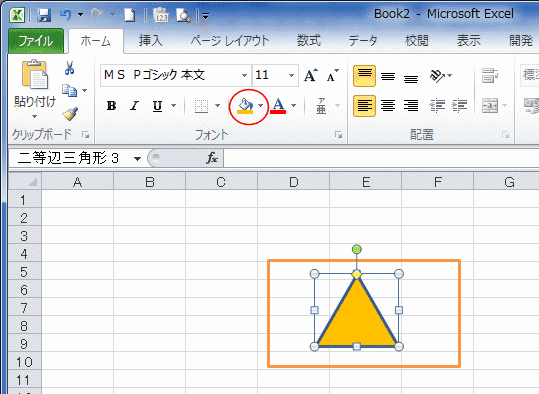Screen dimensions: 539x394
Task: Click the Excel application icon in title bar
Action: pyautogui.click(x=16, y=15)
